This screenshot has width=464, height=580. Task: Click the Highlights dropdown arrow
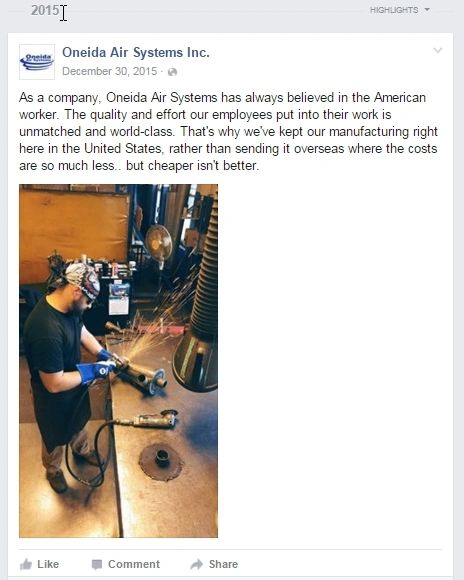click(x=427, y=10)
